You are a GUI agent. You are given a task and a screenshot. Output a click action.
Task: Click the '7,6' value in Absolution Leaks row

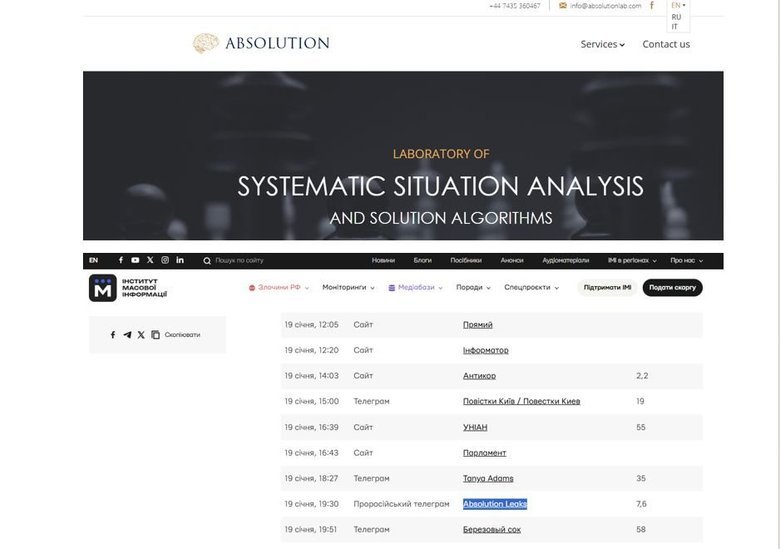(641, 504)
